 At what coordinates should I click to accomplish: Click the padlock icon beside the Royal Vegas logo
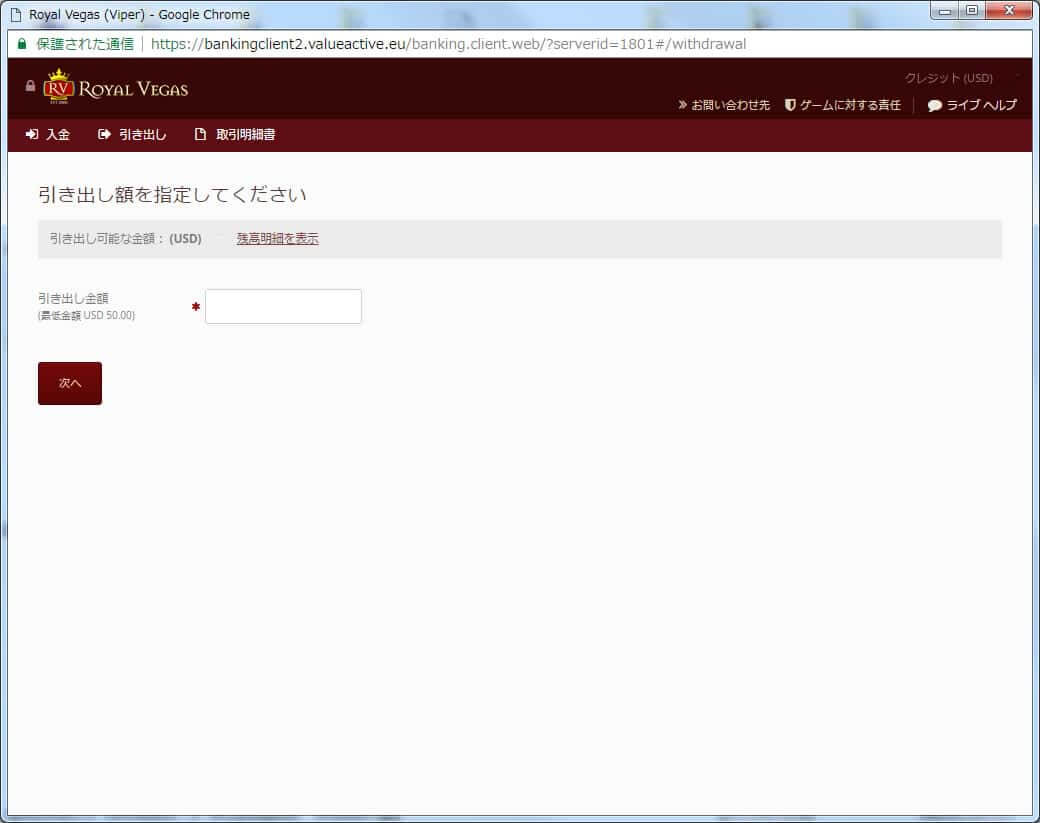30,86
